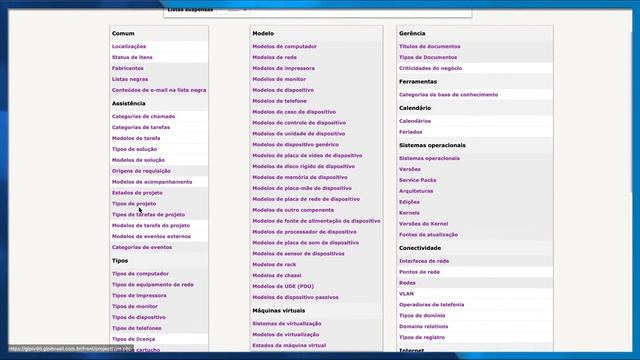Open Categorias de chamado
This screenshot has width=640, height=360.
click(143, 117)
